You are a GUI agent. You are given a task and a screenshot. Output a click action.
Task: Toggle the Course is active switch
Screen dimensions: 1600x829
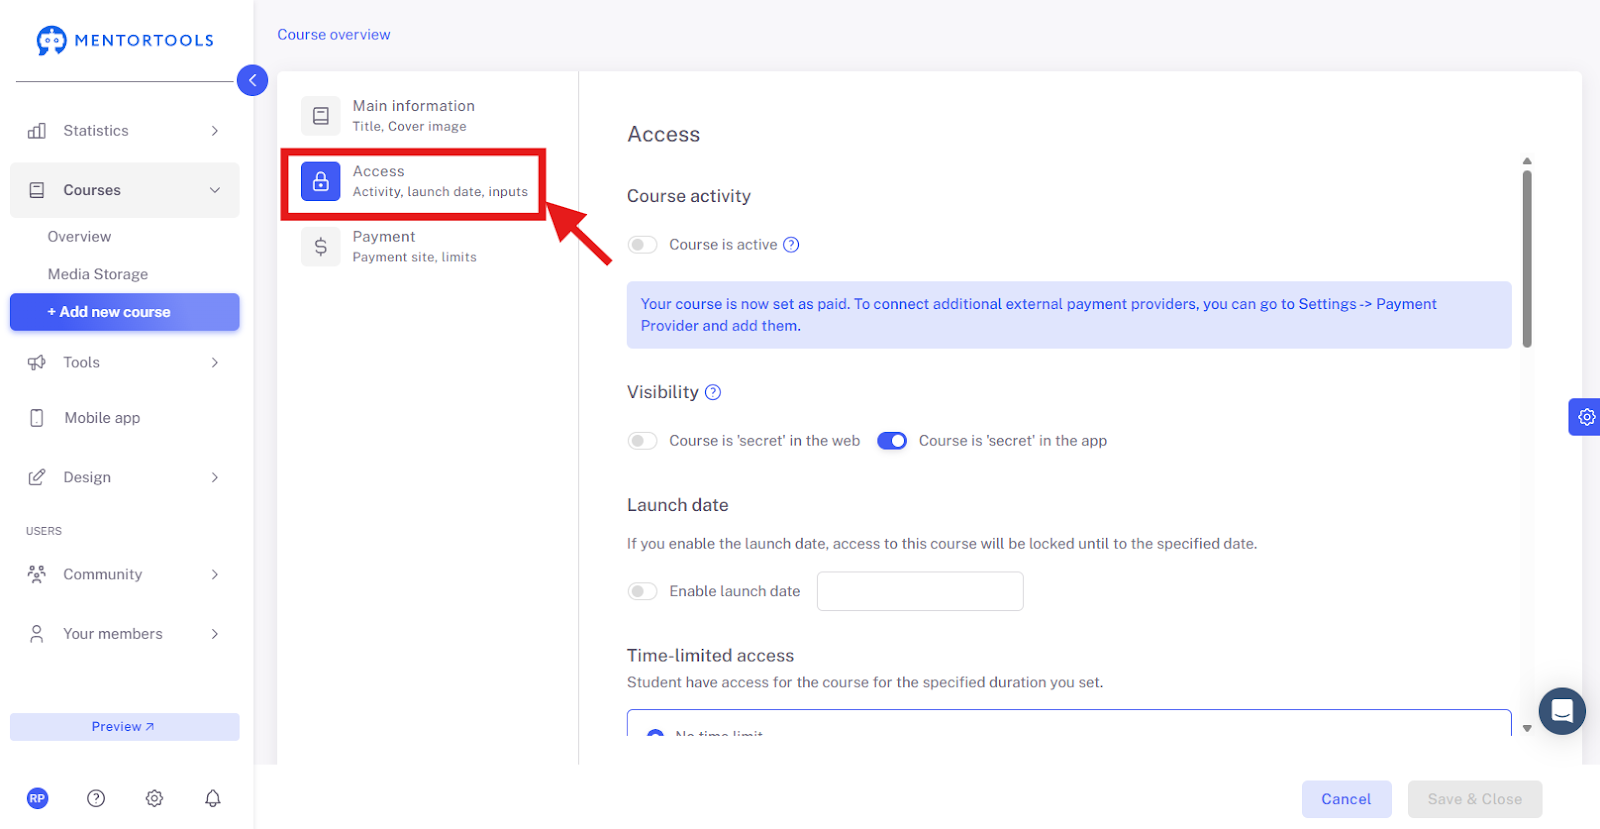click(x=642, y=245)
